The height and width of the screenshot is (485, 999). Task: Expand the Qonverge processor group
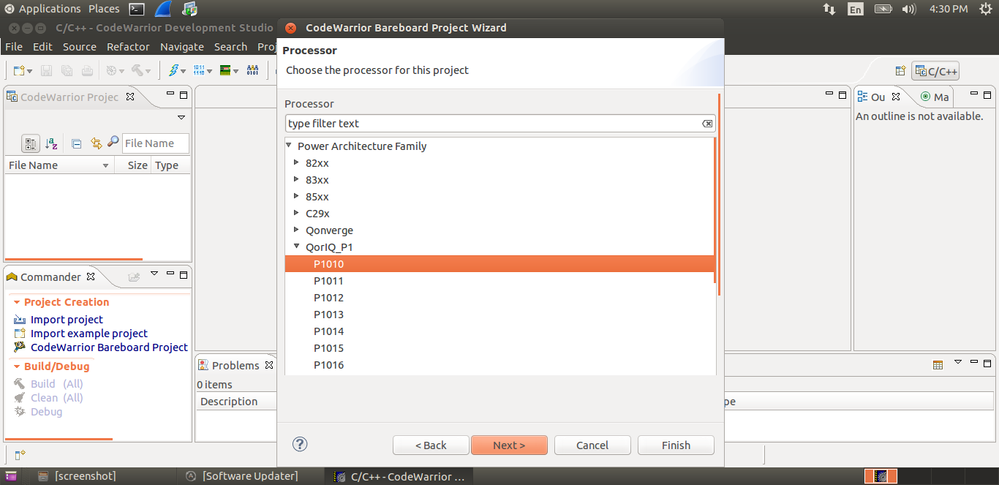[296, 229]
